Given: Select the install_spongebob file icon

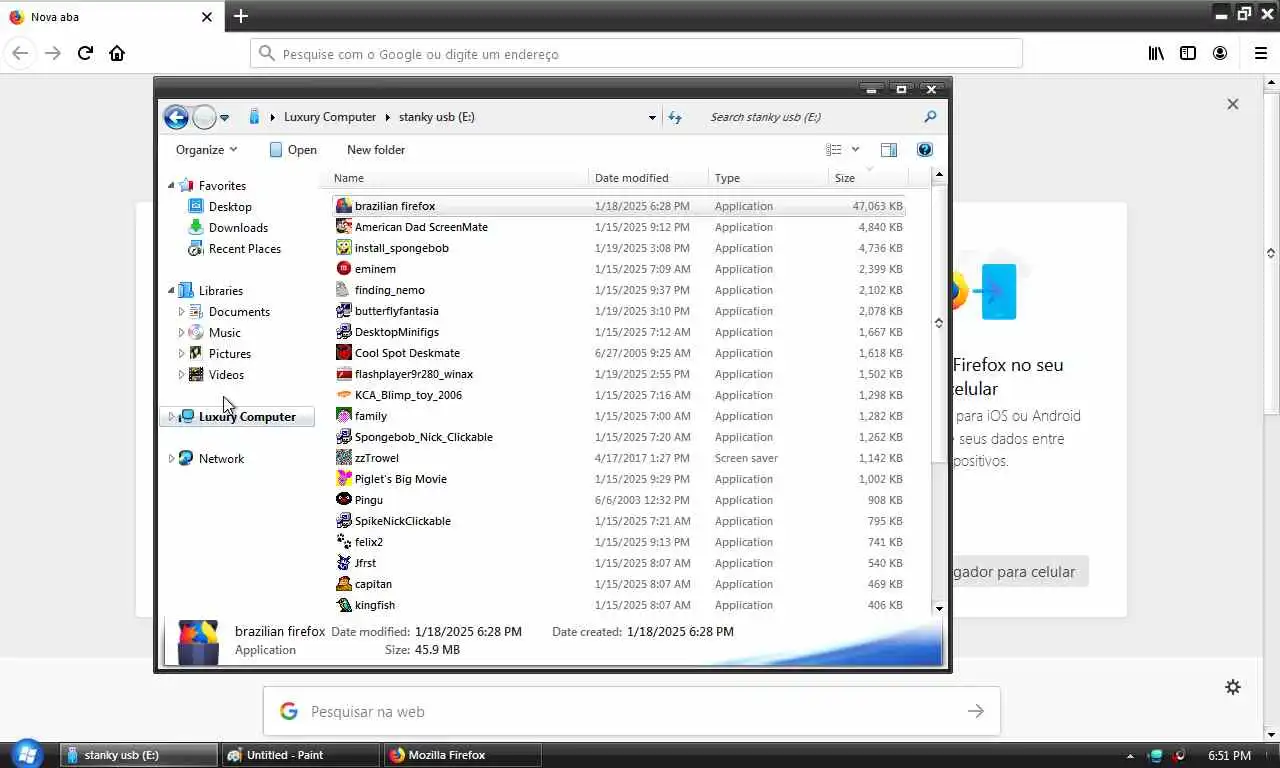Looking at the screenshot, I should tap(344, 248).
